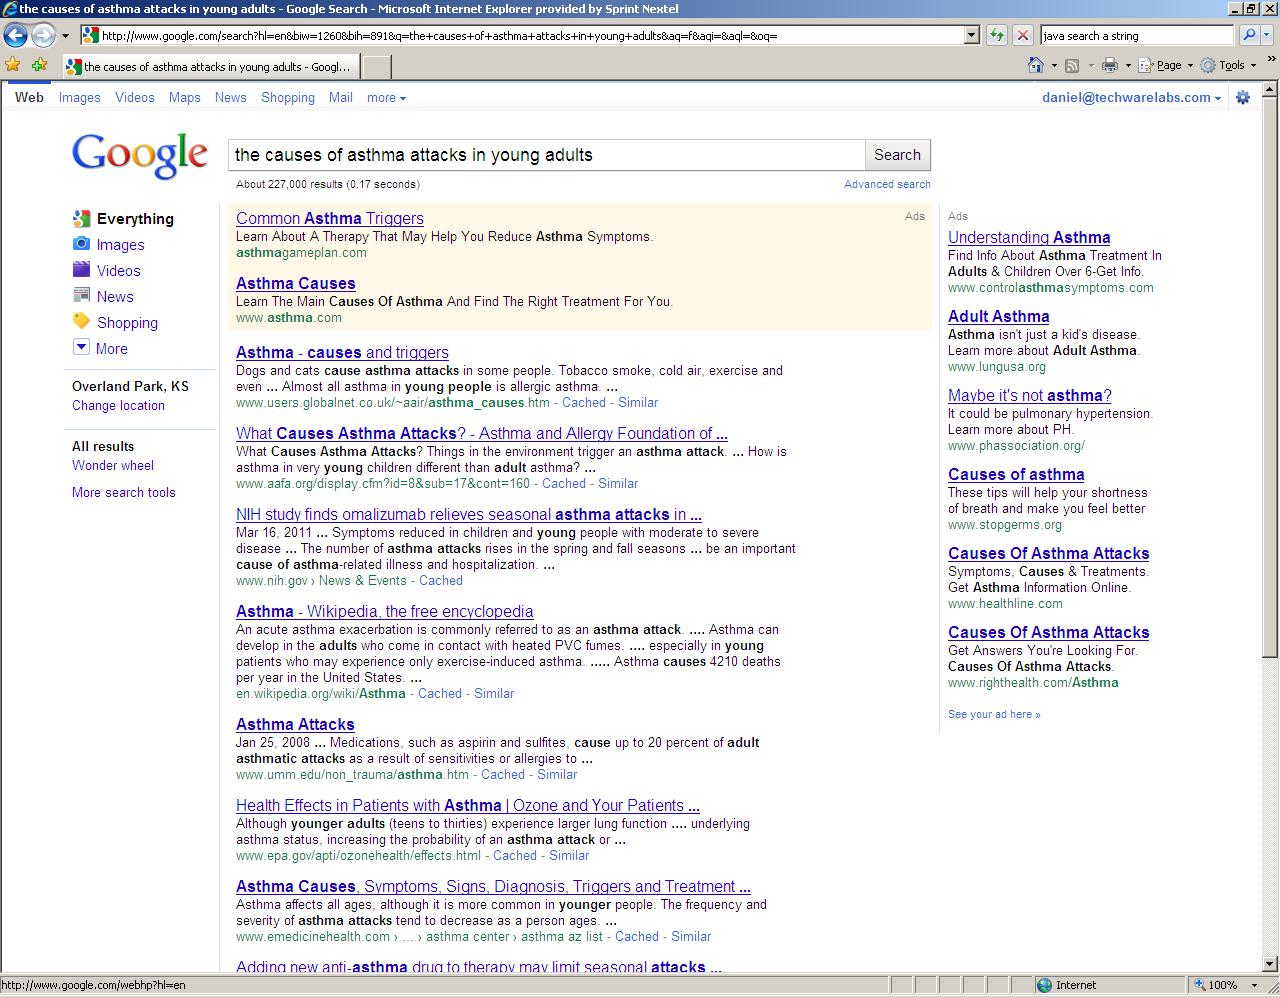Click the vertical scrollbar up arrow
The width and height of the screenshot is (1280, 998).
pyautogui.click(x=1270, y=89)
